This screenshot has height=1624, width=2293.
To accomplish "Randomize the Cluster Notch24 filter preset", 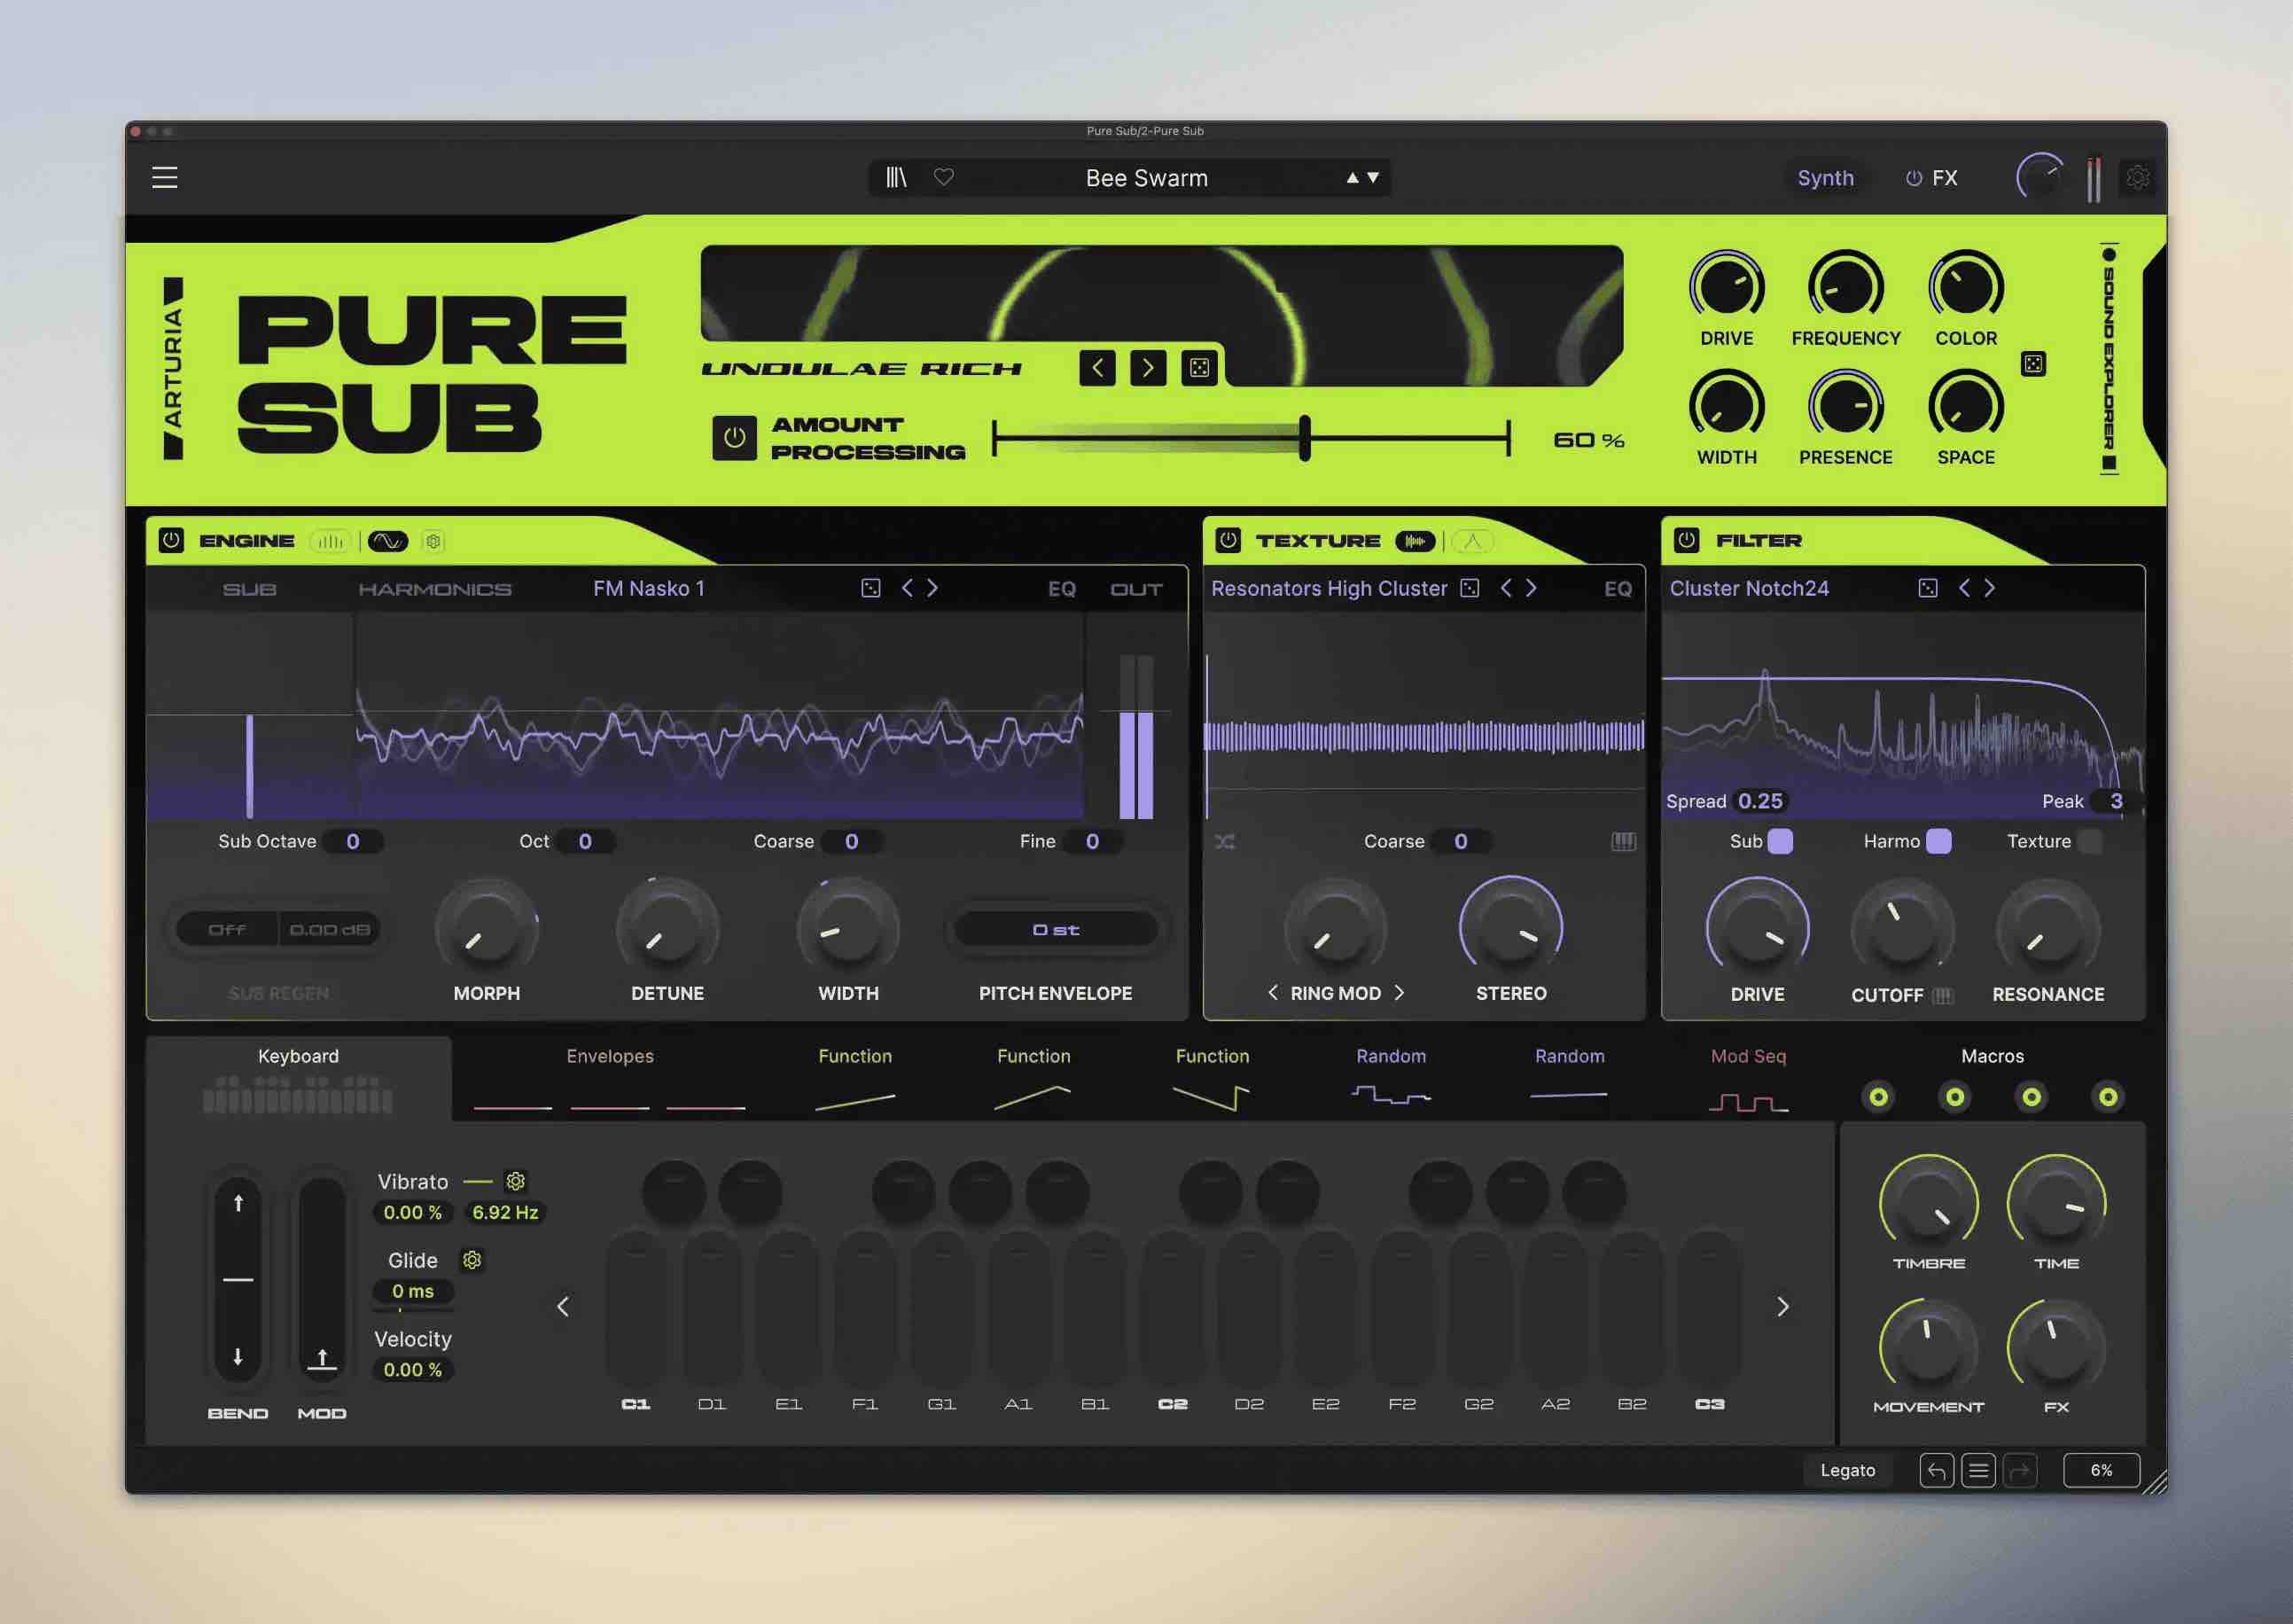I will click(1928, 588).
